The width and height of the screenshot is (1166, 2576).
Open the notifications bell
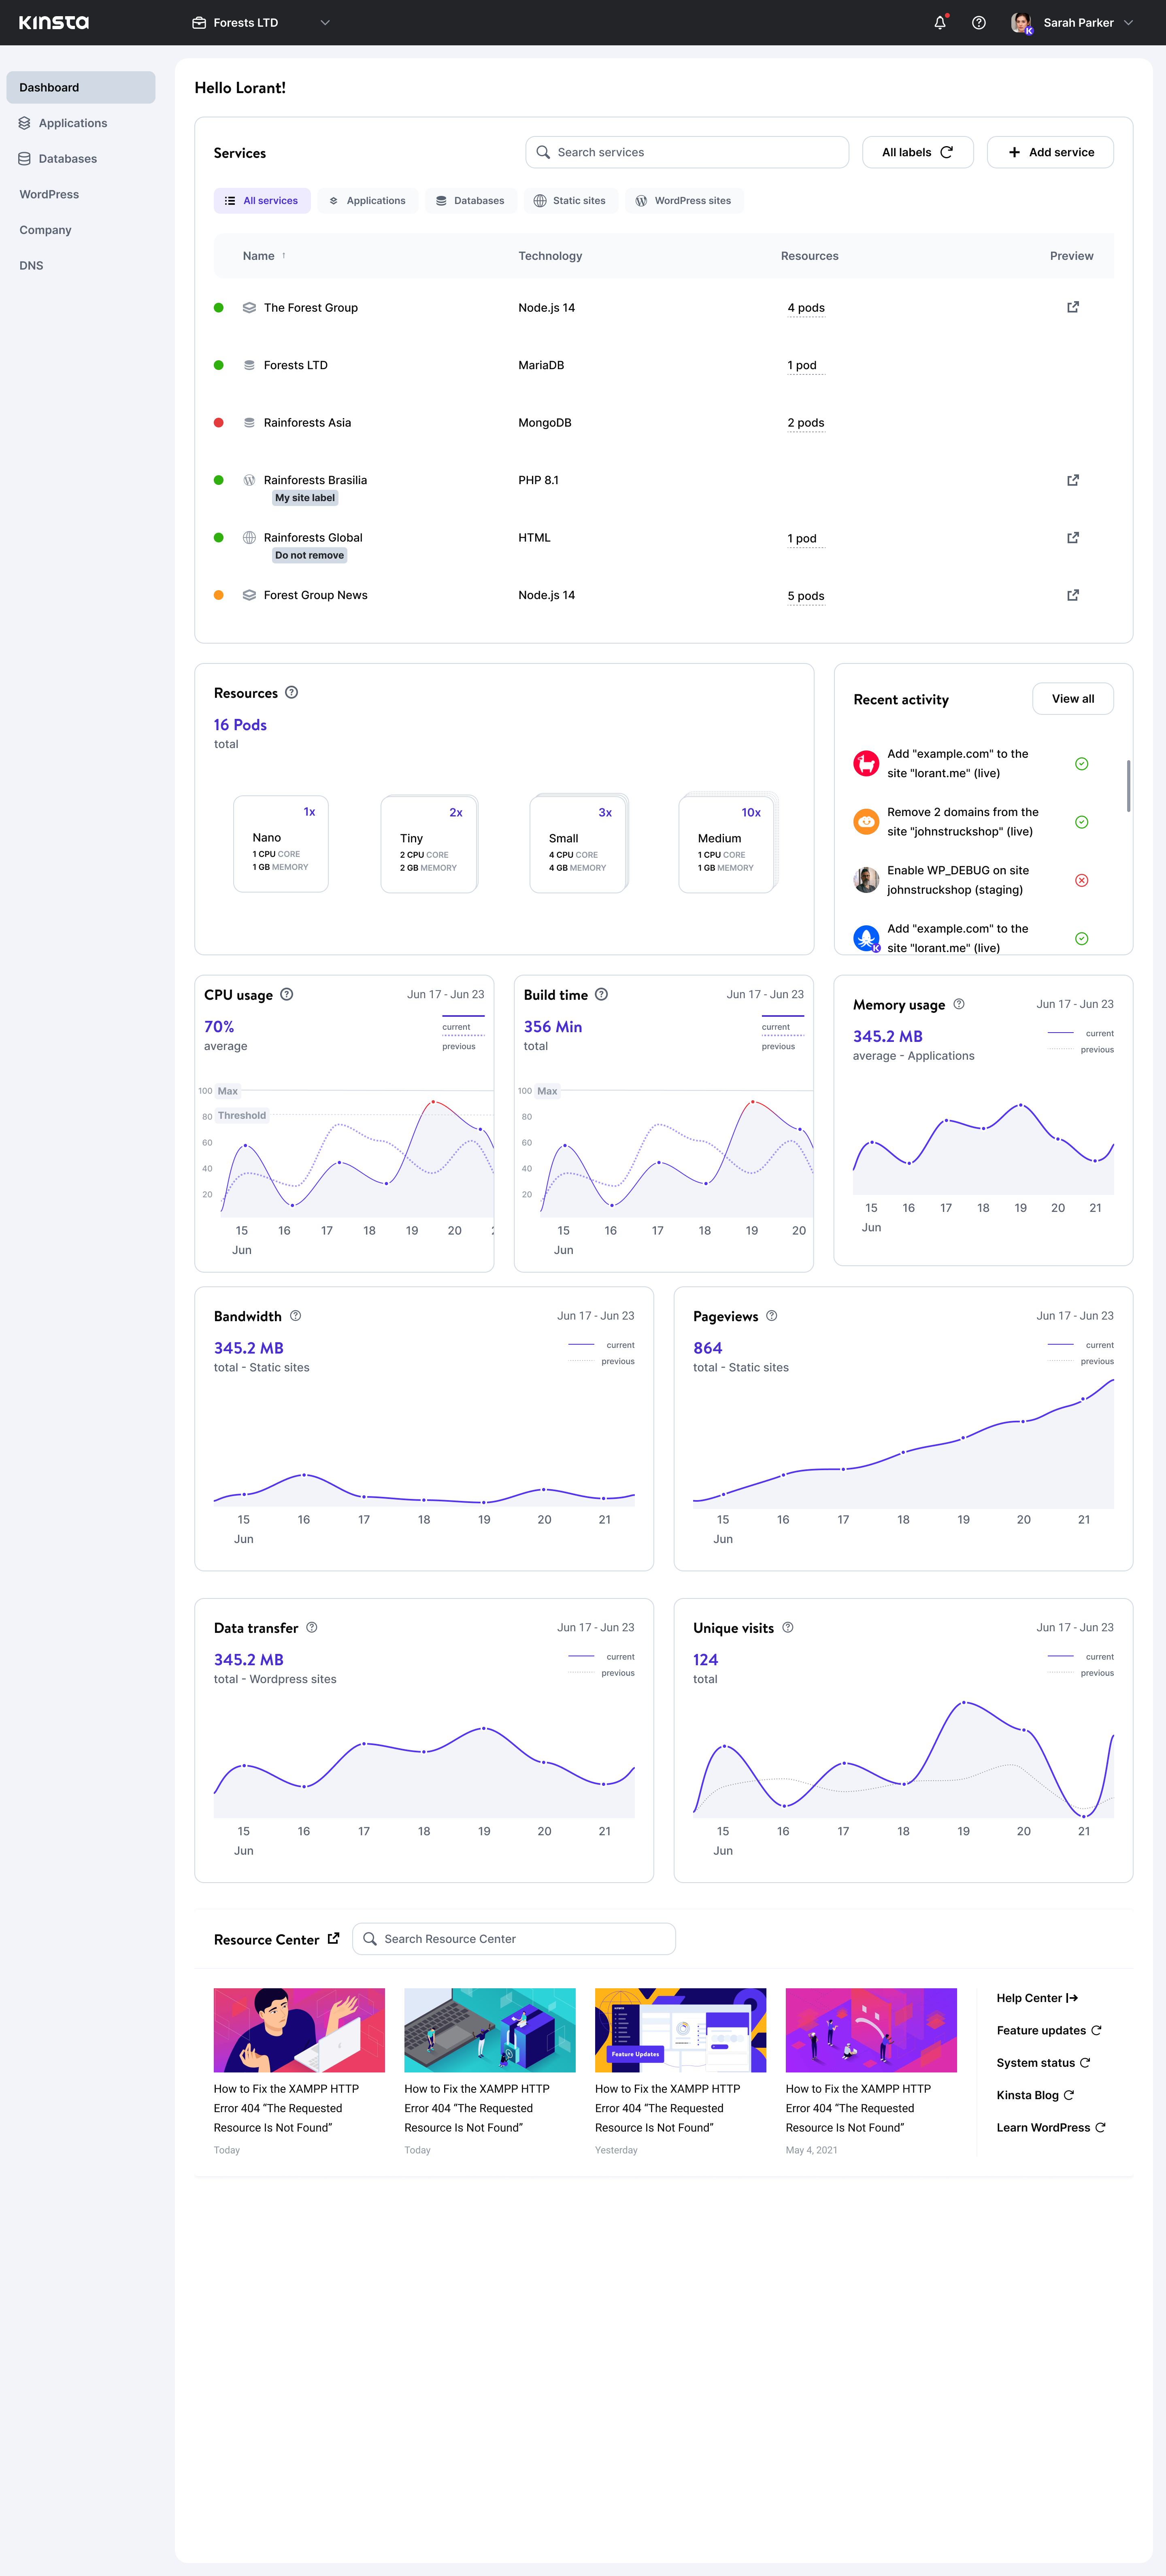[x=940, y=23]
